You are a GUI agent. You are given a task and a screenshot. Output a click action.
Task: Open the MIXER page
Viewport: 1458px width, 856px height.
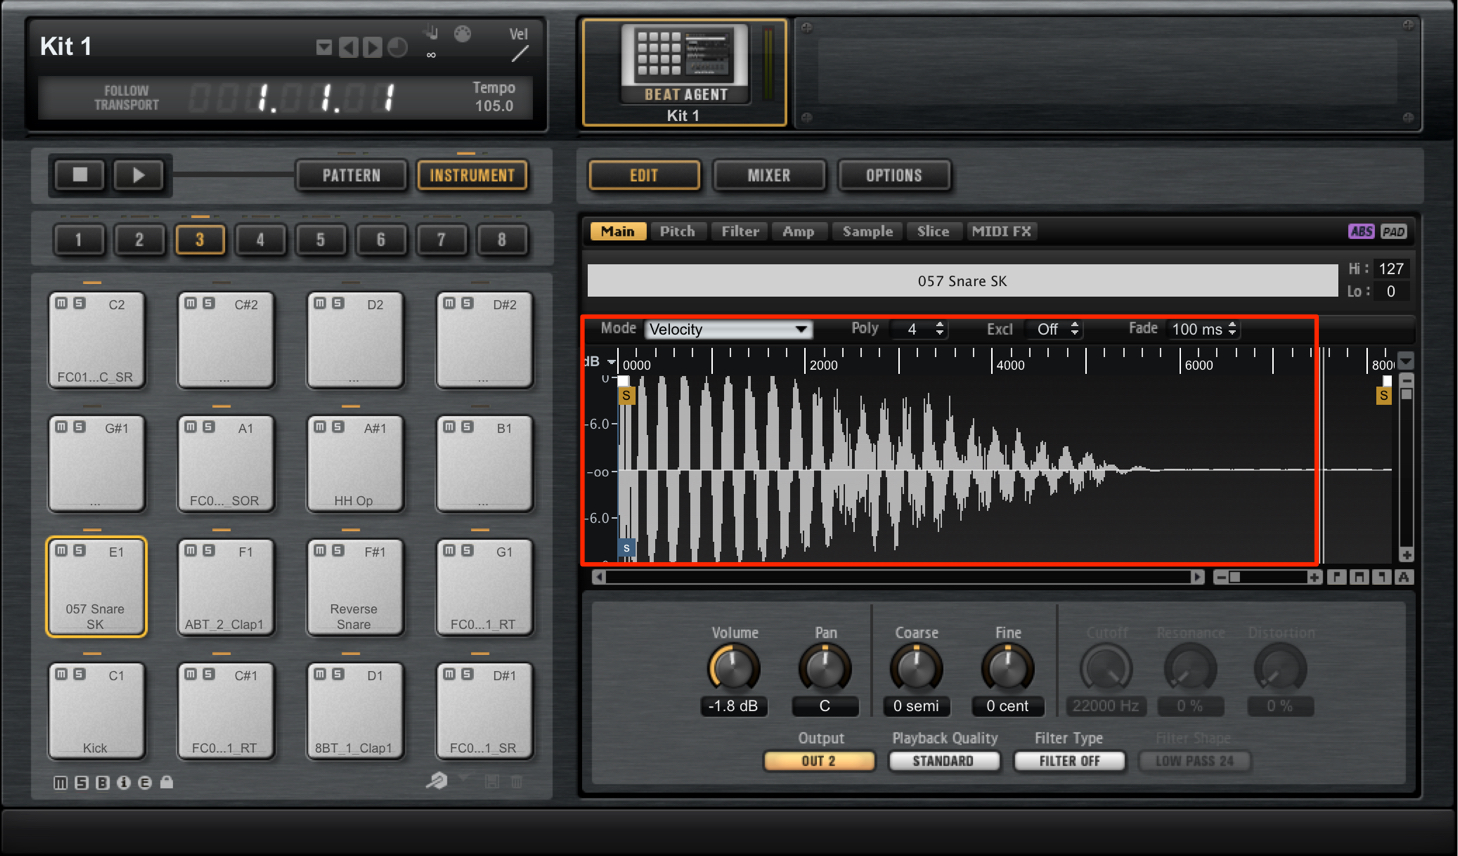pyautogui.click(x=769, y=175)
